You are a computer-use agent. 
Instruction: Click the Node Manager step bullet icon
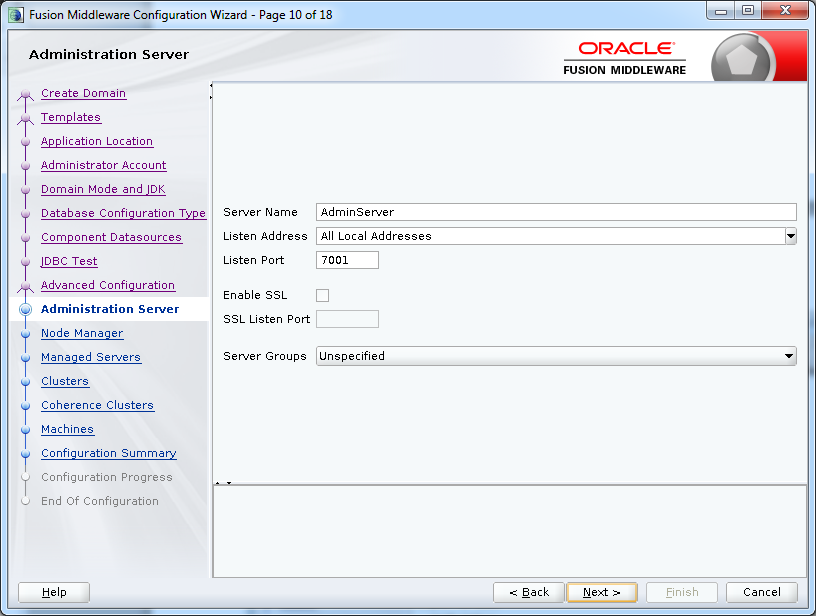[x=25, y=333]
